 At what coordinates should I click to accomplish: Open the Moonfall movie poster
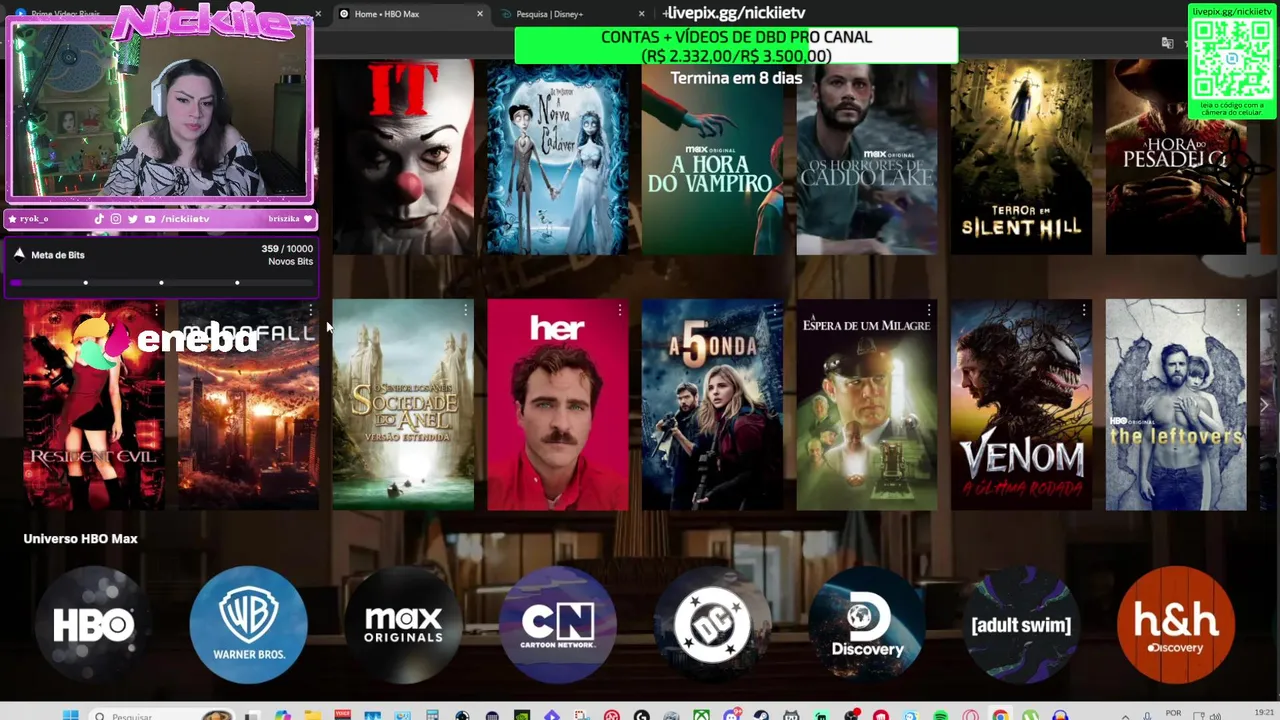248,405
